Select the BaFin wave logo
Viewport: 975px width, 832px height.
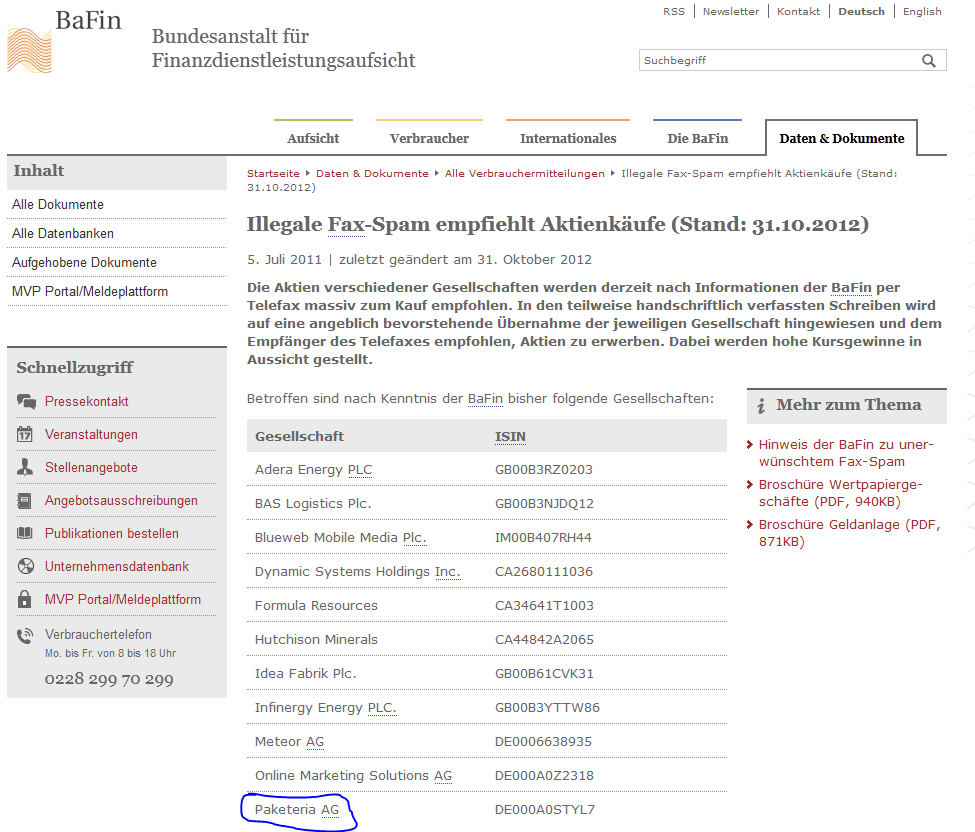click(28, 48)
